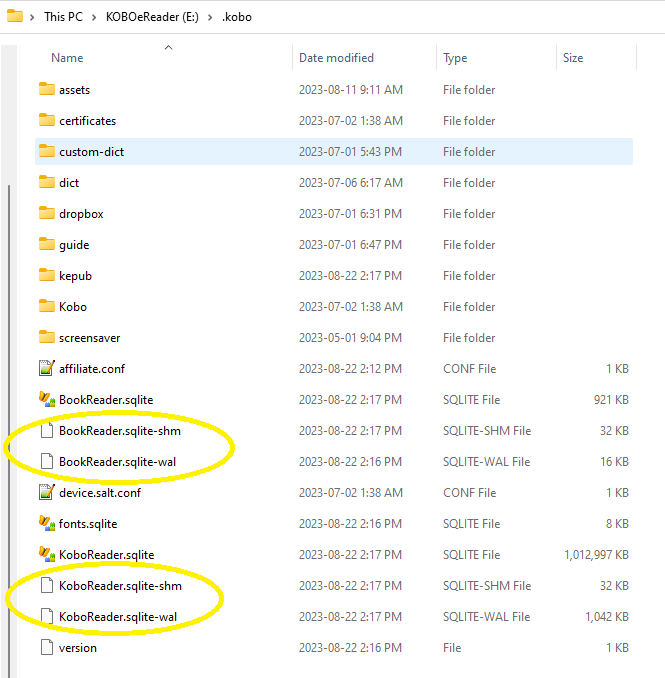Sort by the Name column header
665x678 pixels.
(67, 58)
